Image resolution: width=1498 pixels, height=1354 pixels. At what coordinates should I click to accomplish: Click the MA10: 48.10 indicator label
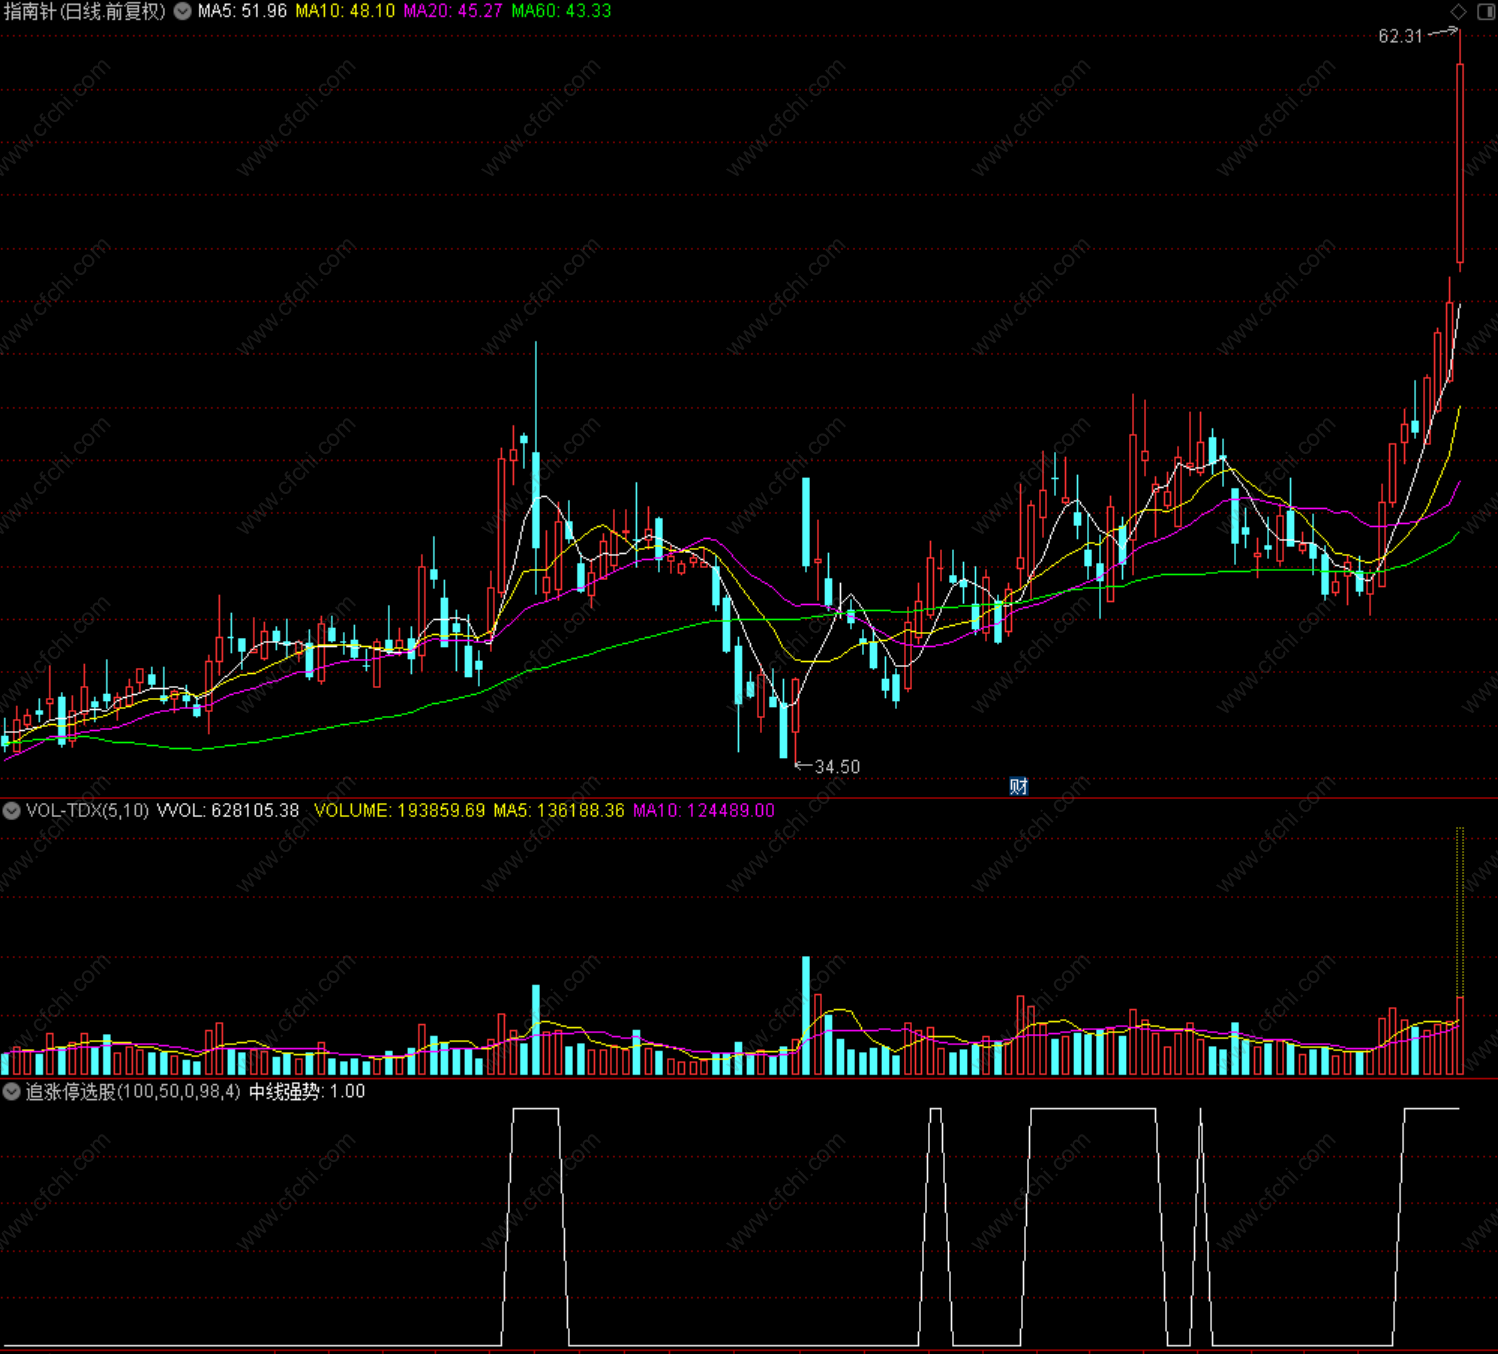[345, 11]
